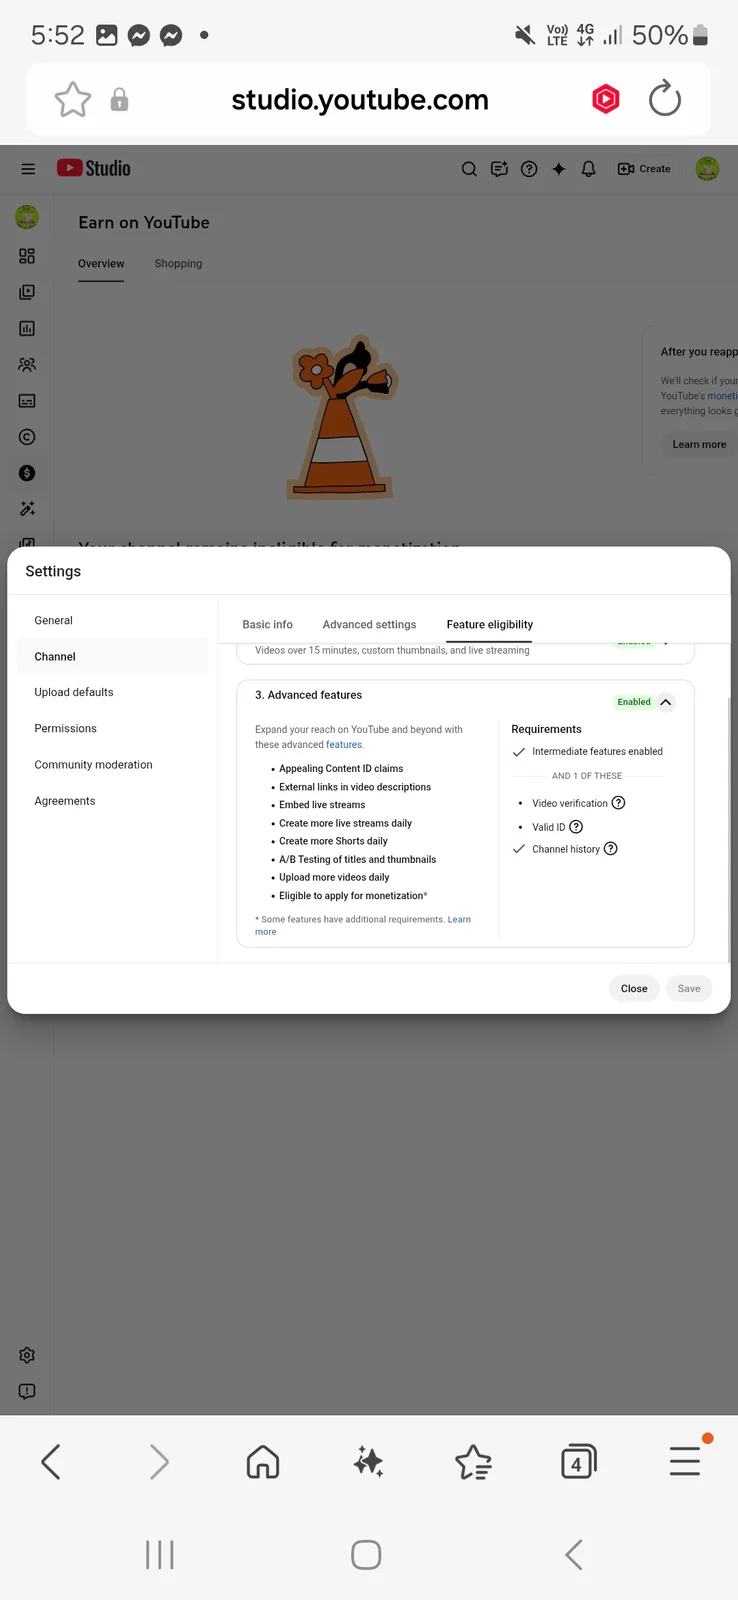Image resolution: width=738 pixels, height=1600 pixels.
Task: Click "Appealing Content ID claims" list item
Action: coord(341,769)
